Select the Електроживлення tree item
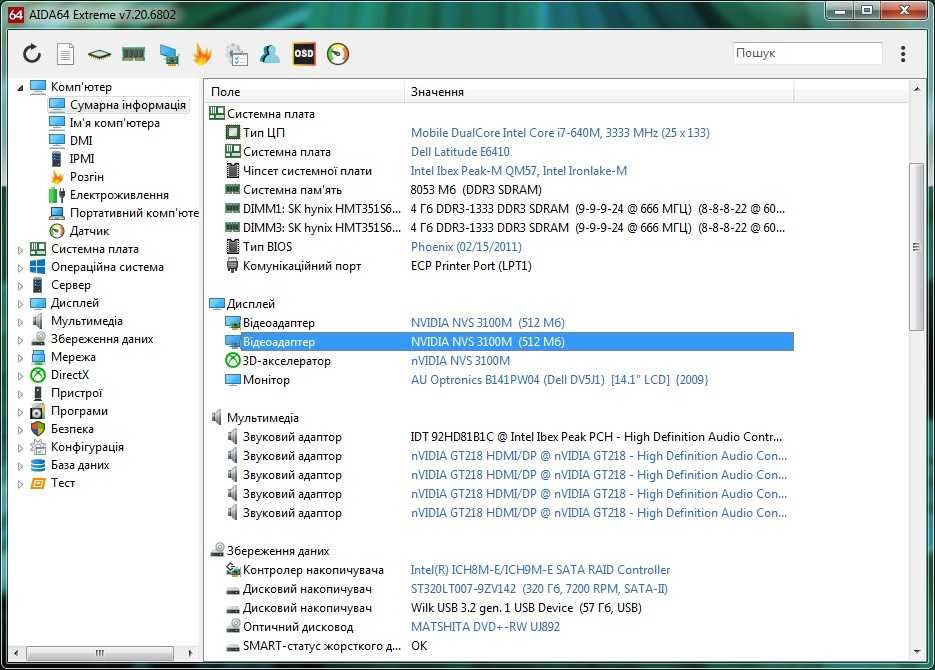This screenshot has width=935, height=670. click(119, 195)
